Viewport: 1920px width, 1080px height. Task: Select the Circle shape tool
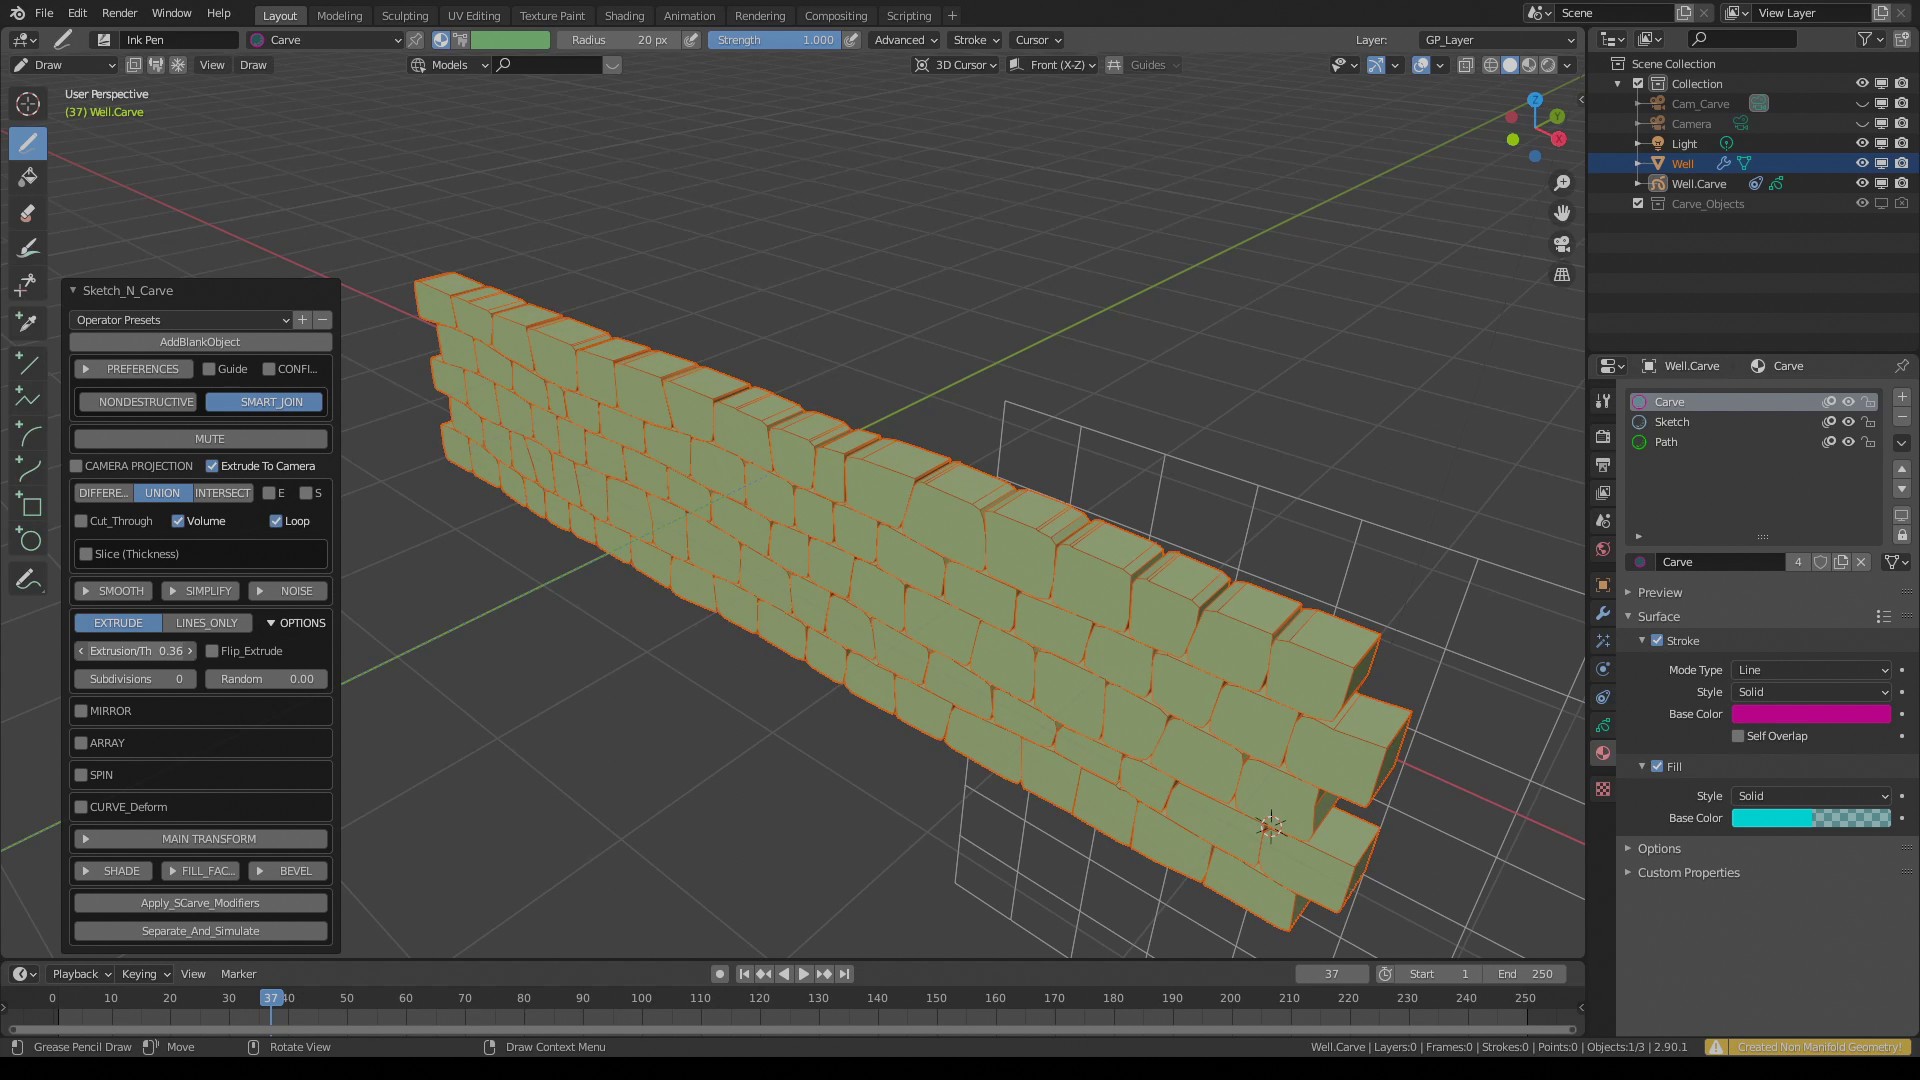pos(28,541)
